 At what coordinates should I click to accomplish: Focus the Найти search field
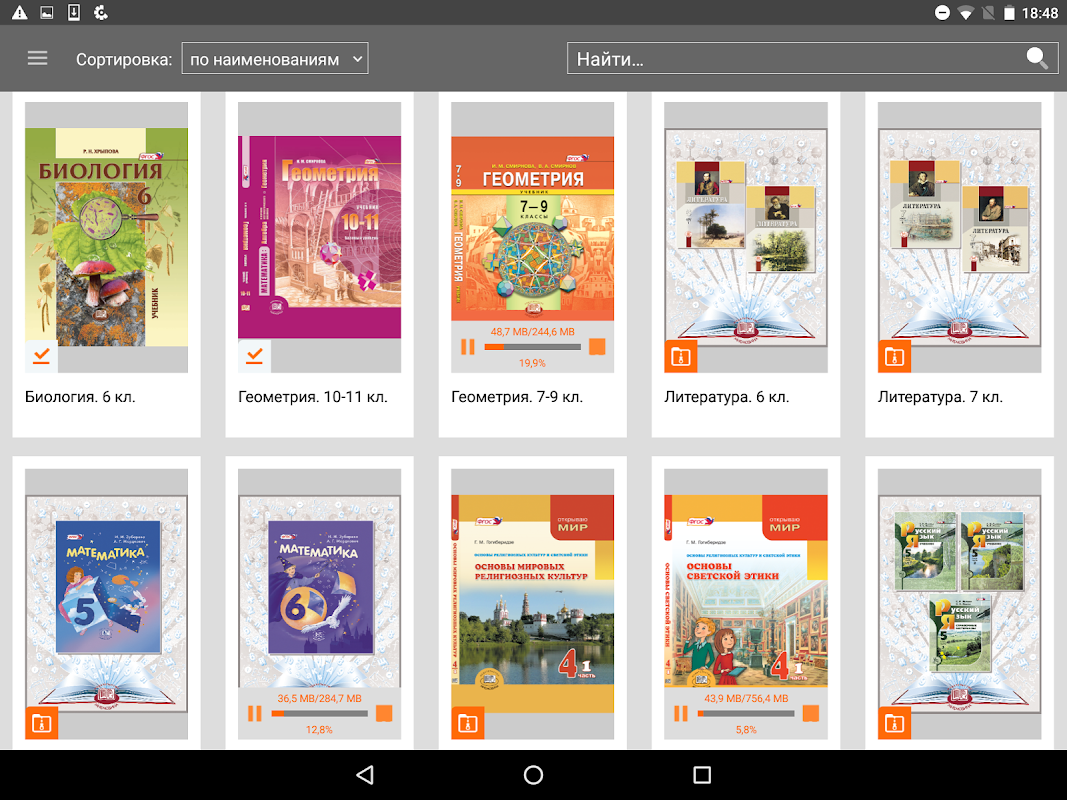pyautogui.click(x=812, y=59)
